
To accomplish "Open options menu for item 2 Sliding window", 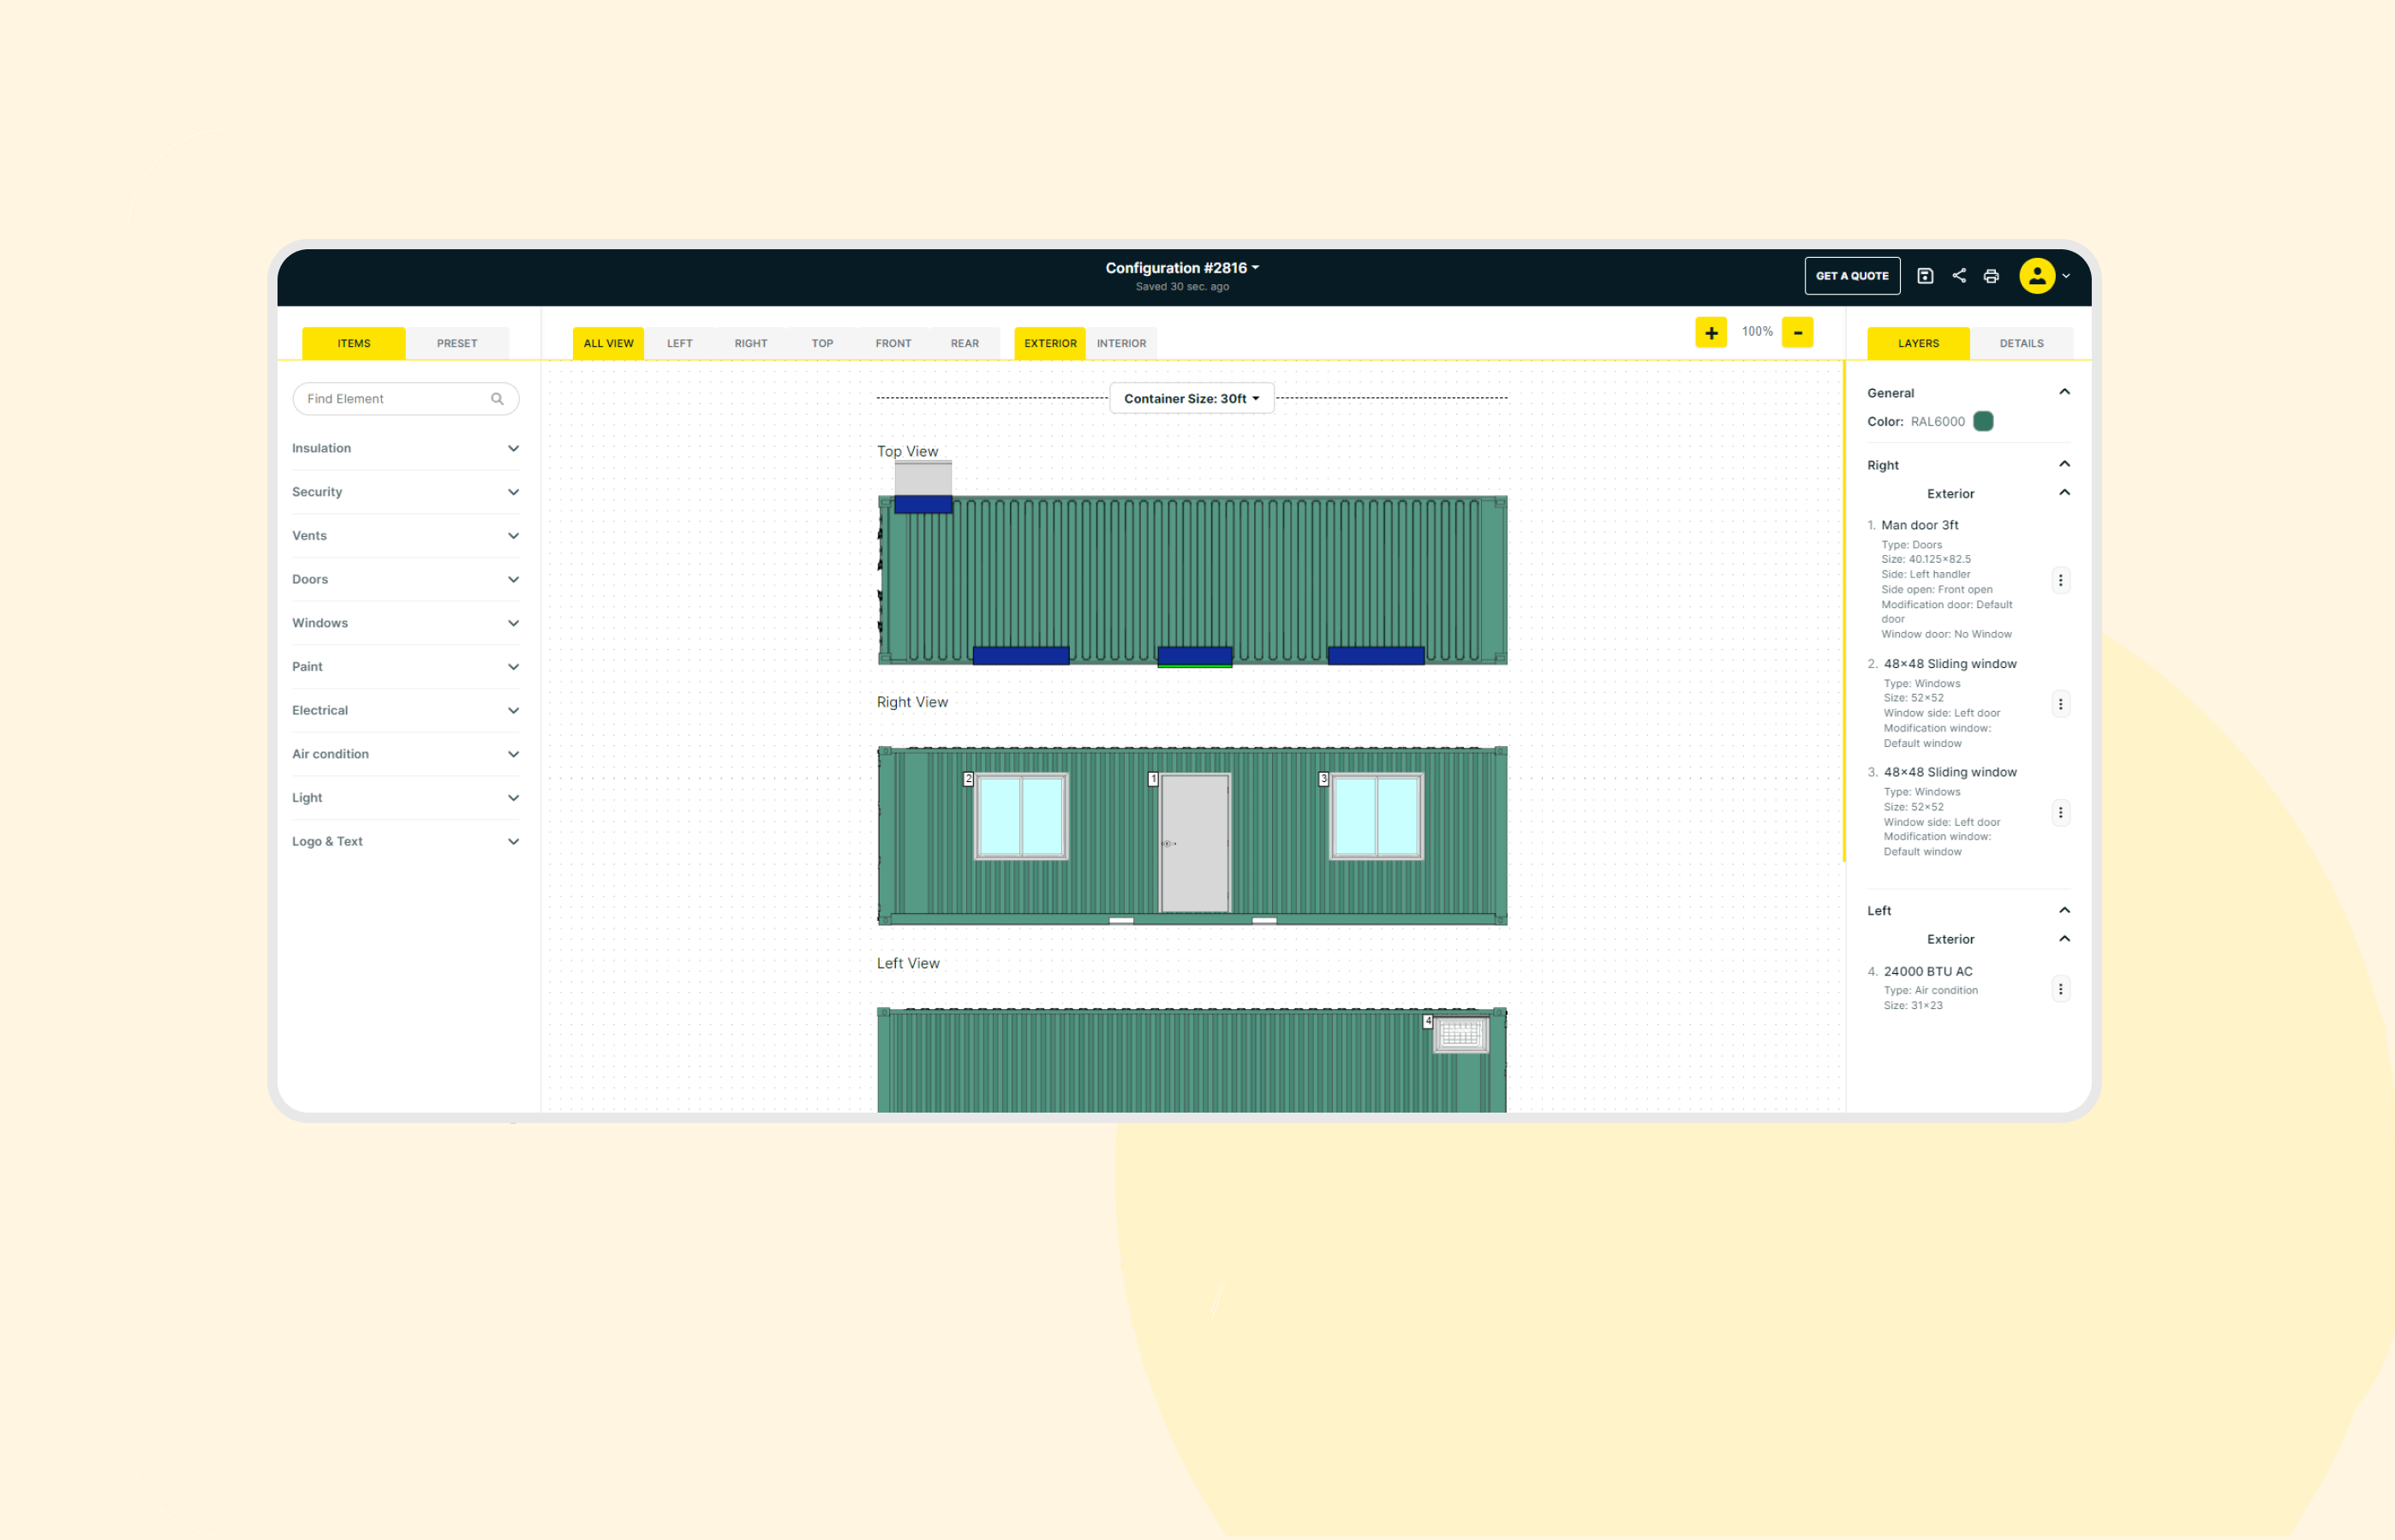I will (2060, 704).
